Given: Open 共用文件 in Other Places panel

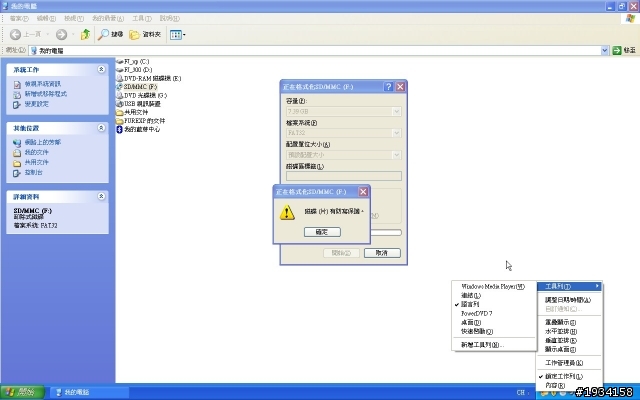Looking at the screenshot, I should pyautogui.click(x=36, y=162).
